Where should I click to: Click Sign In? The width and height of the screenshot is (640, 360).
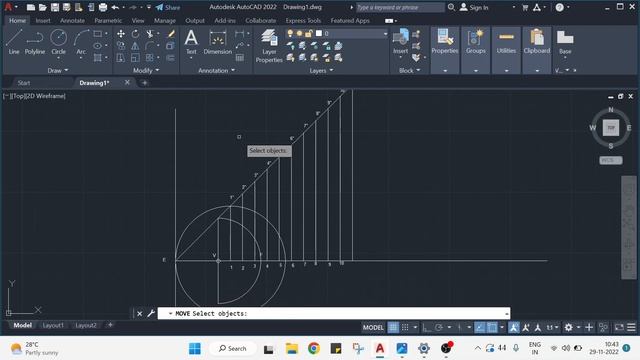[x=474, y=7]
